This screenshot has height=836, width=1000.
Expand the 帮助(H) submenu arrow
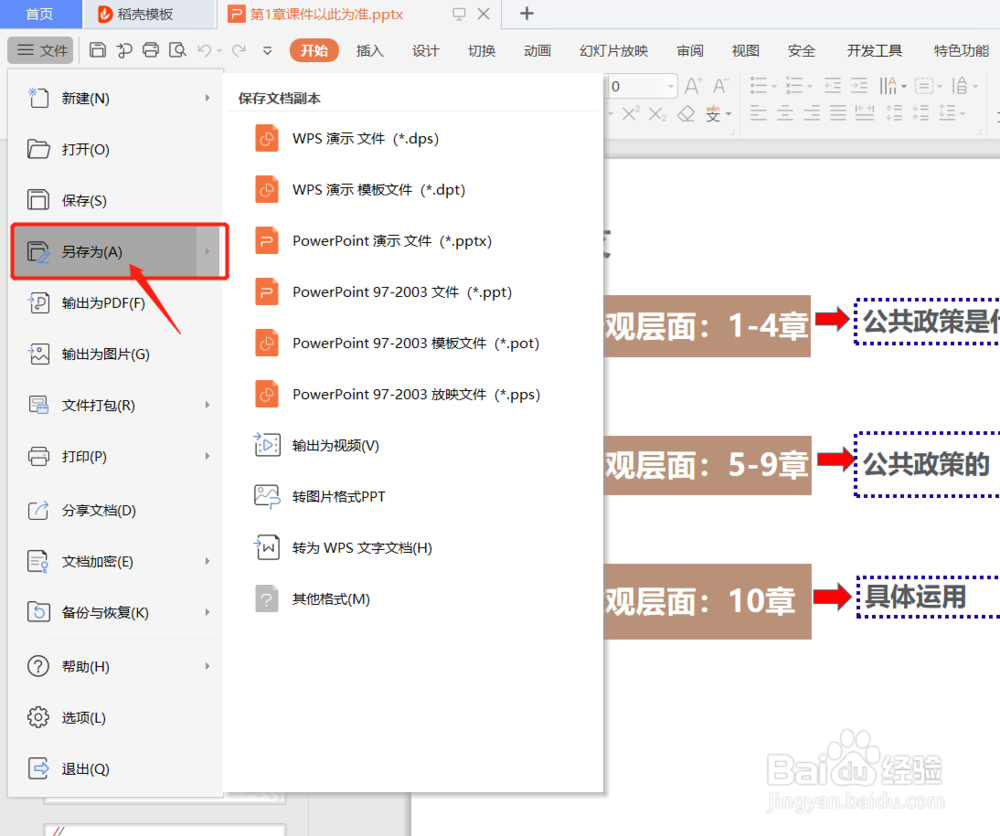pyautogui.click(x=207, y=666)
